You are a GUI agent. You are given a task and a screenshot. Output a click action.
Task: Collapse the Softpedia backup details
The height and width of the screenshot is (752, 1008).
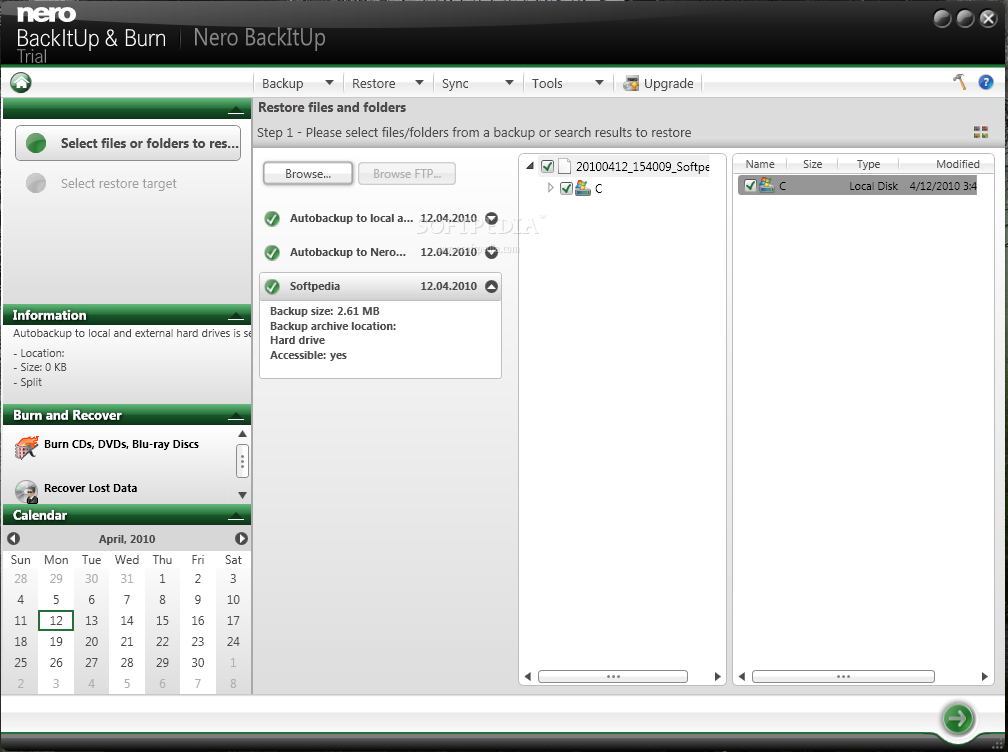(492, 286)
